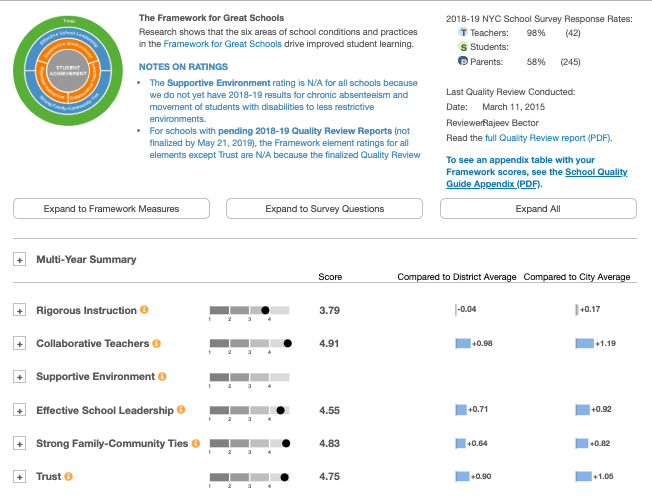Click info icon beside Effective School Leadership
This screenshot has width=652, height=500.
tap(181, 410)
